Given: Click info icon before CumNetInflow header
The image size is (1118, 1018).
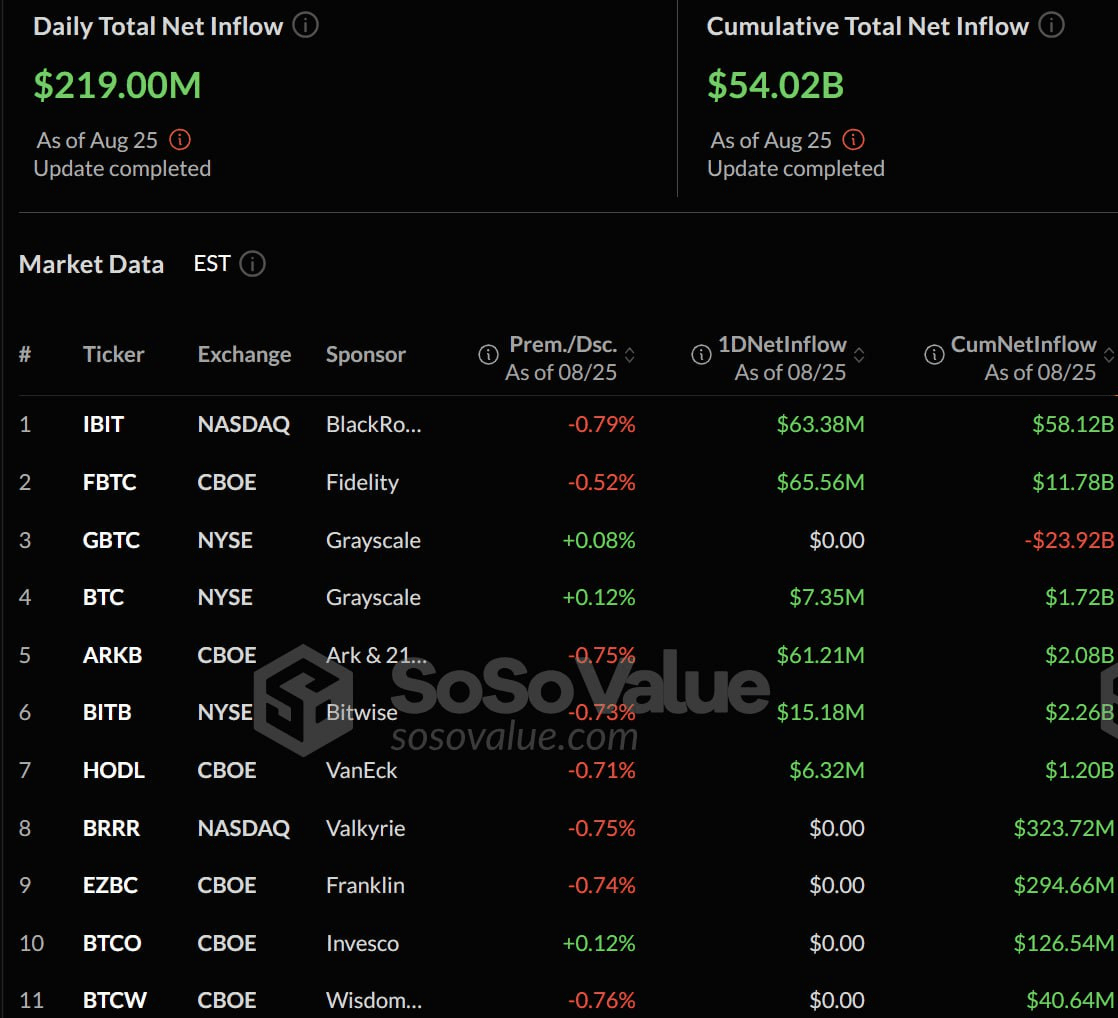Looking at the screenshot, I should click(935, 354).
